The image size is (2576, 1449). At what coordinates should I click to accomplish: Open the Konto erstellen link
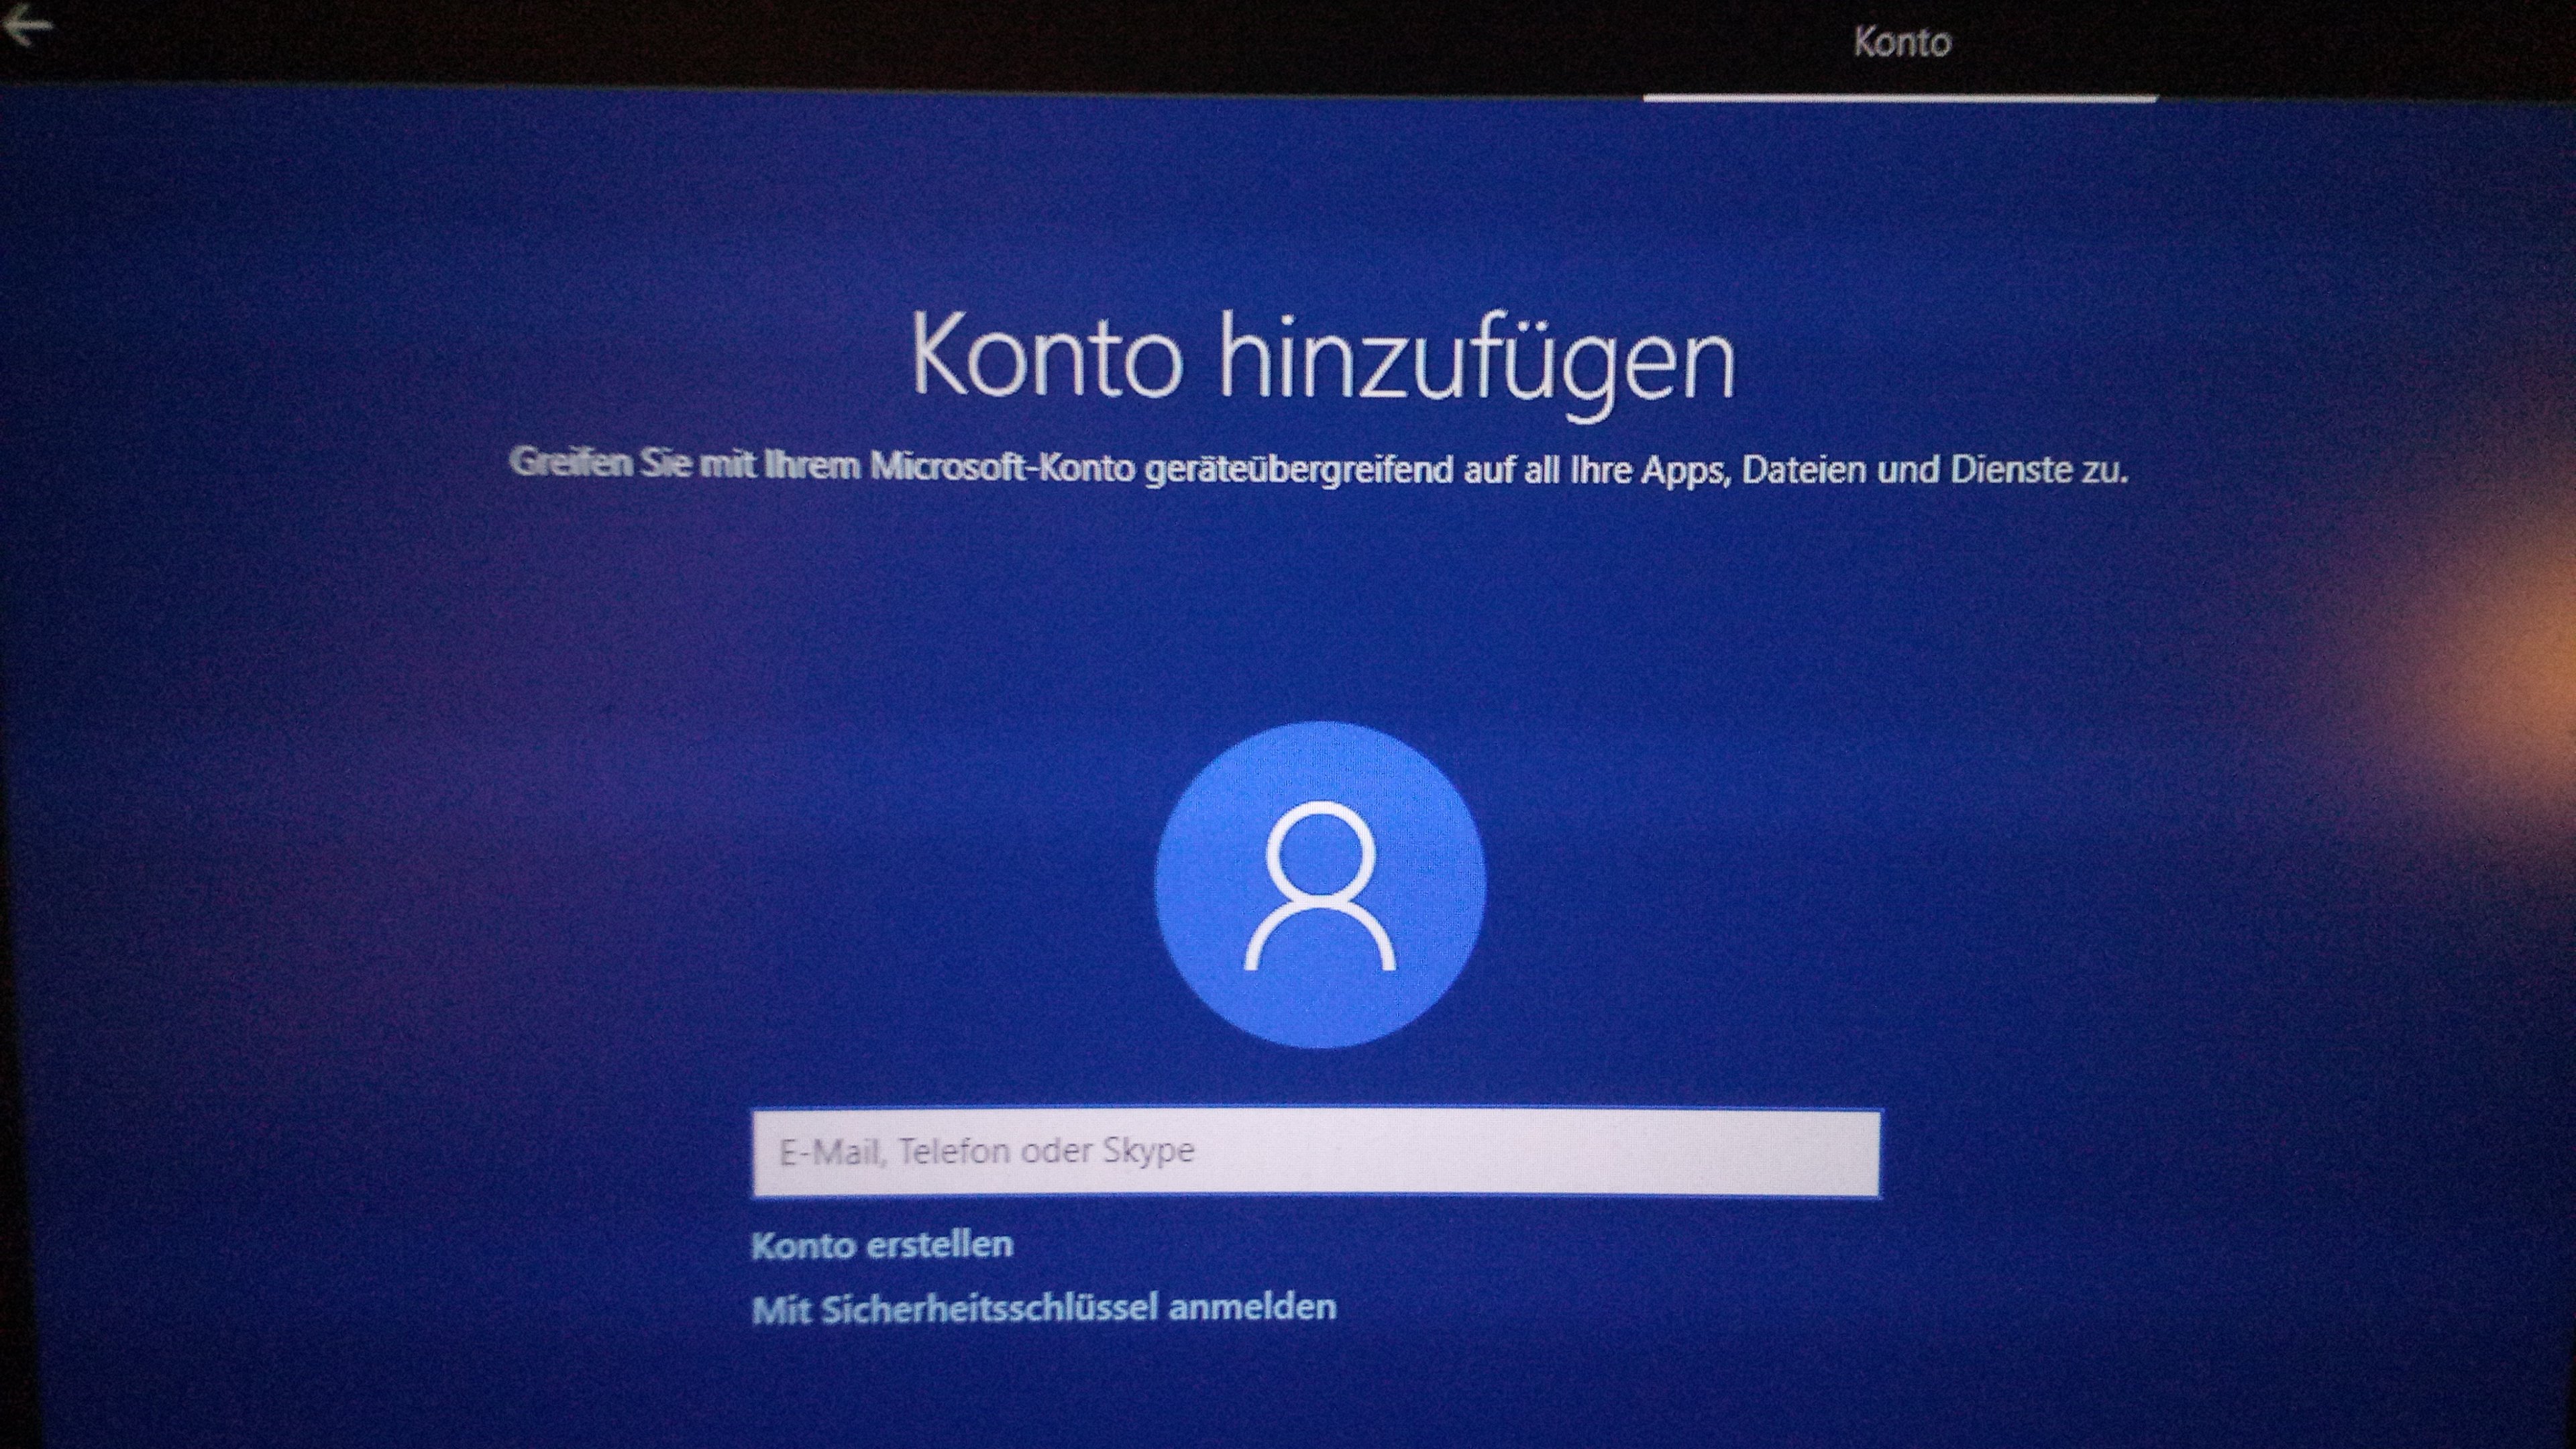[882, 1245]
